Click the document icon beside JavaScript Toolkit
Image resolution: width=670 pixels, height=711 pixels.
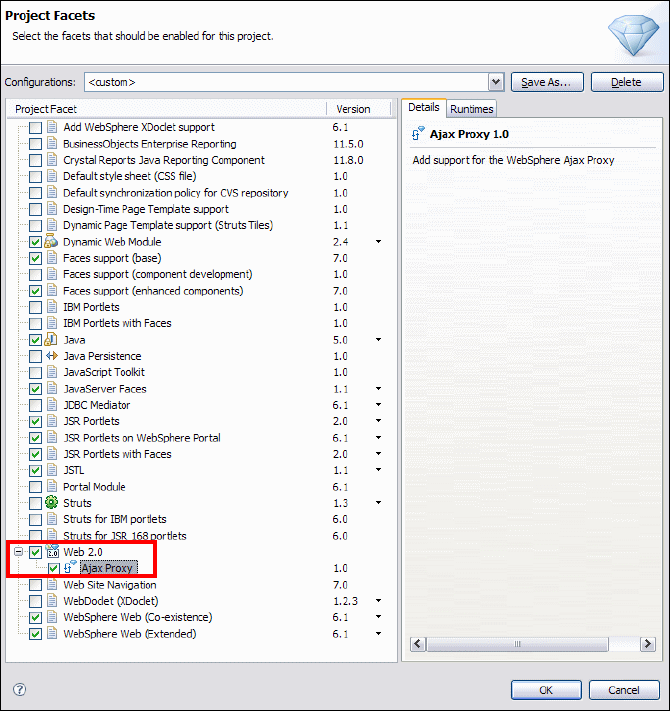pyautogui.click(x=52, y=372)
